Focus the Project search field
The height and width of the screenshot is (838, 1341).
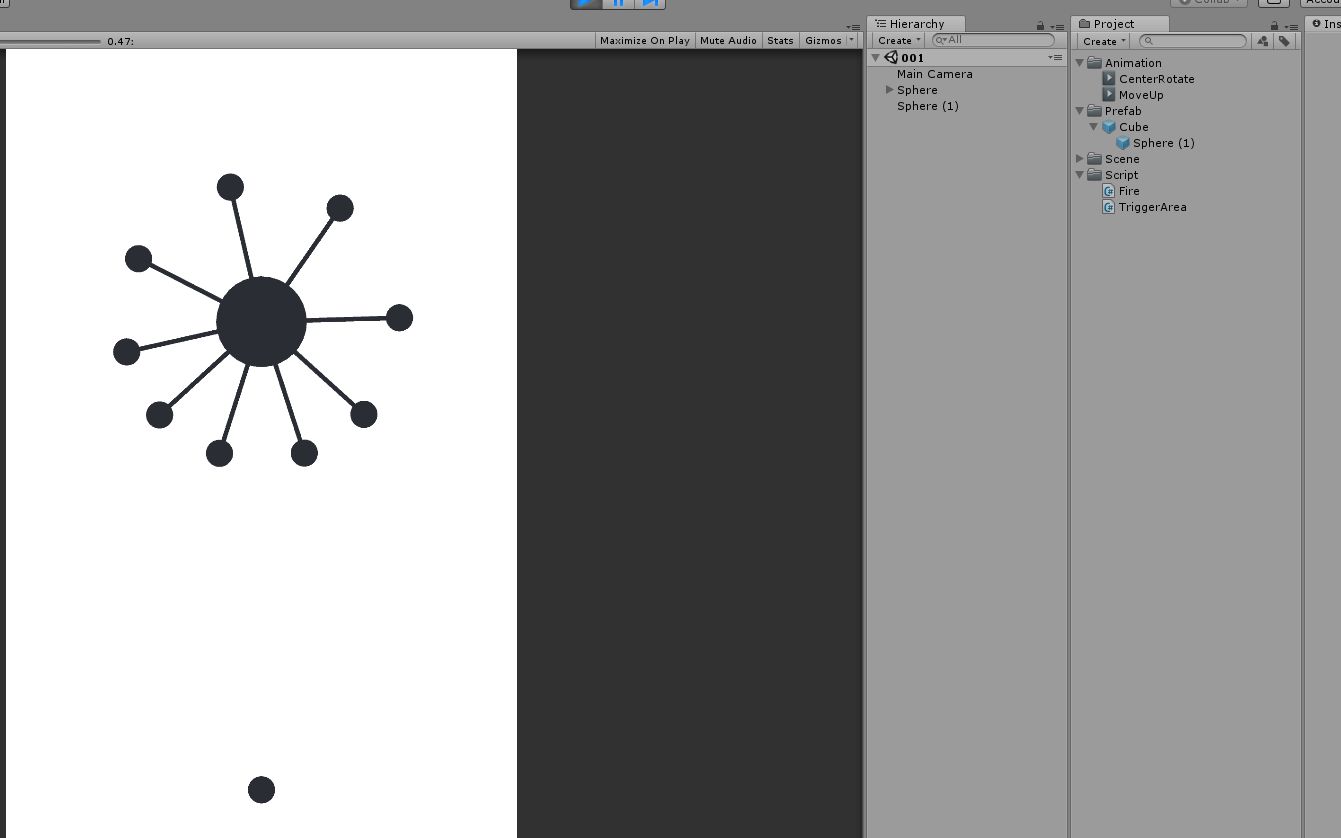1193,41
